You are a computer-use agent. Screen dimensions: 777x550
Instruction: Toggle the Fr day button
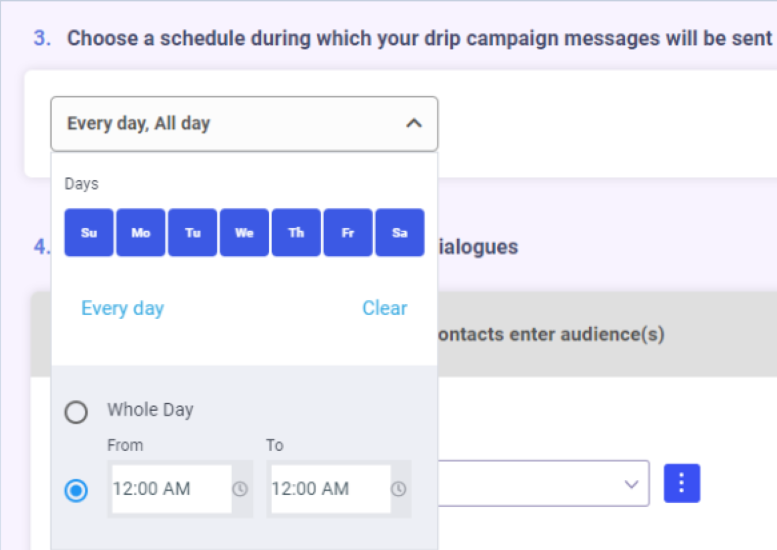click(348, 233)
